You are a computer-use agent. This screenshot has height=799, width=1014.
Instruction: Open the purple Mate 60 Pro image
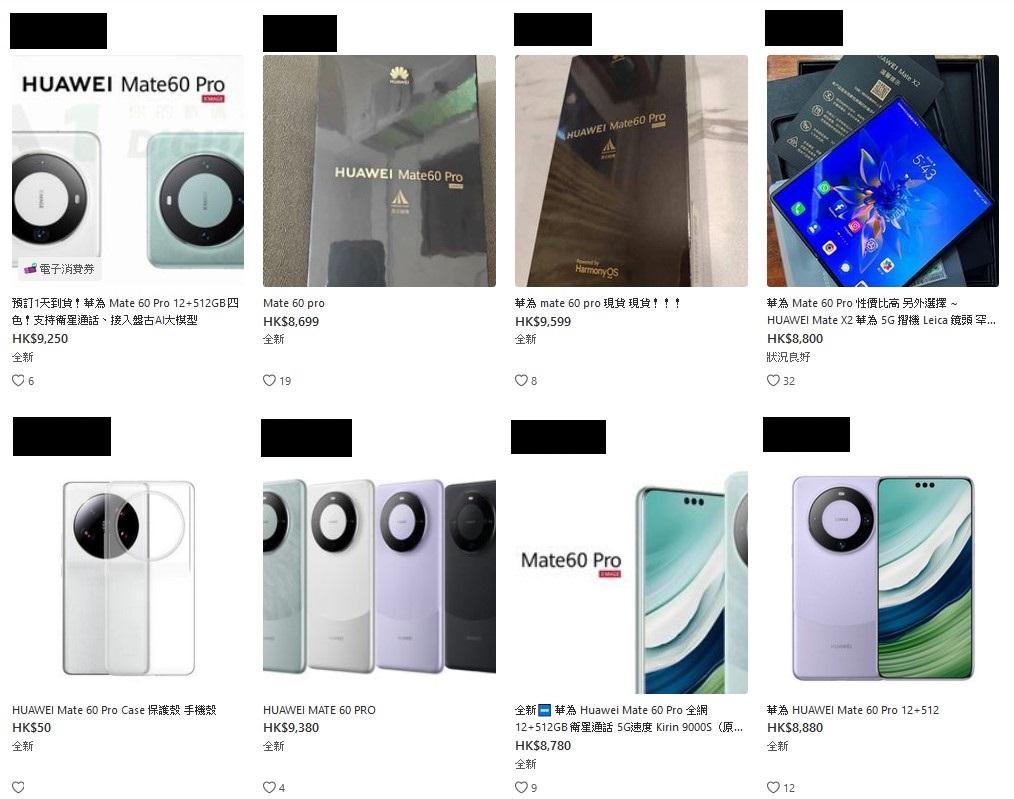tap(883, 578)
